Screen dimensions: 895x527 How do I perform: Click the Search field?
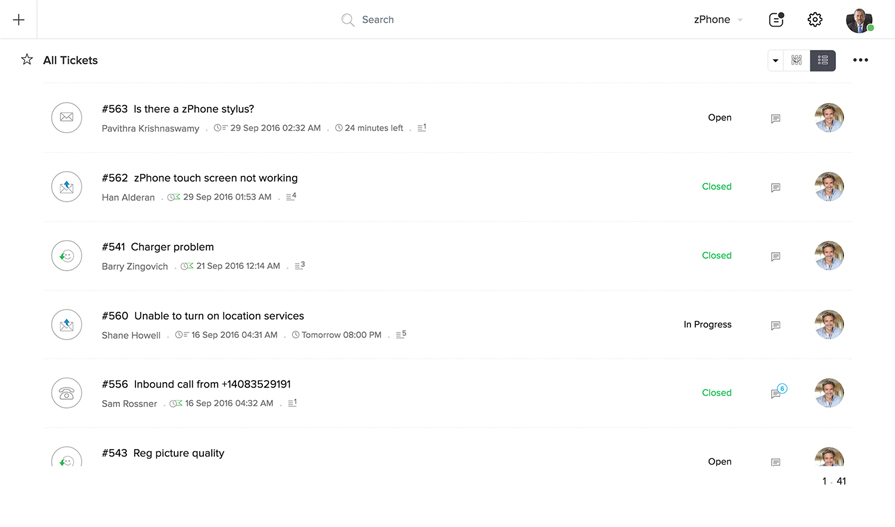377,20
